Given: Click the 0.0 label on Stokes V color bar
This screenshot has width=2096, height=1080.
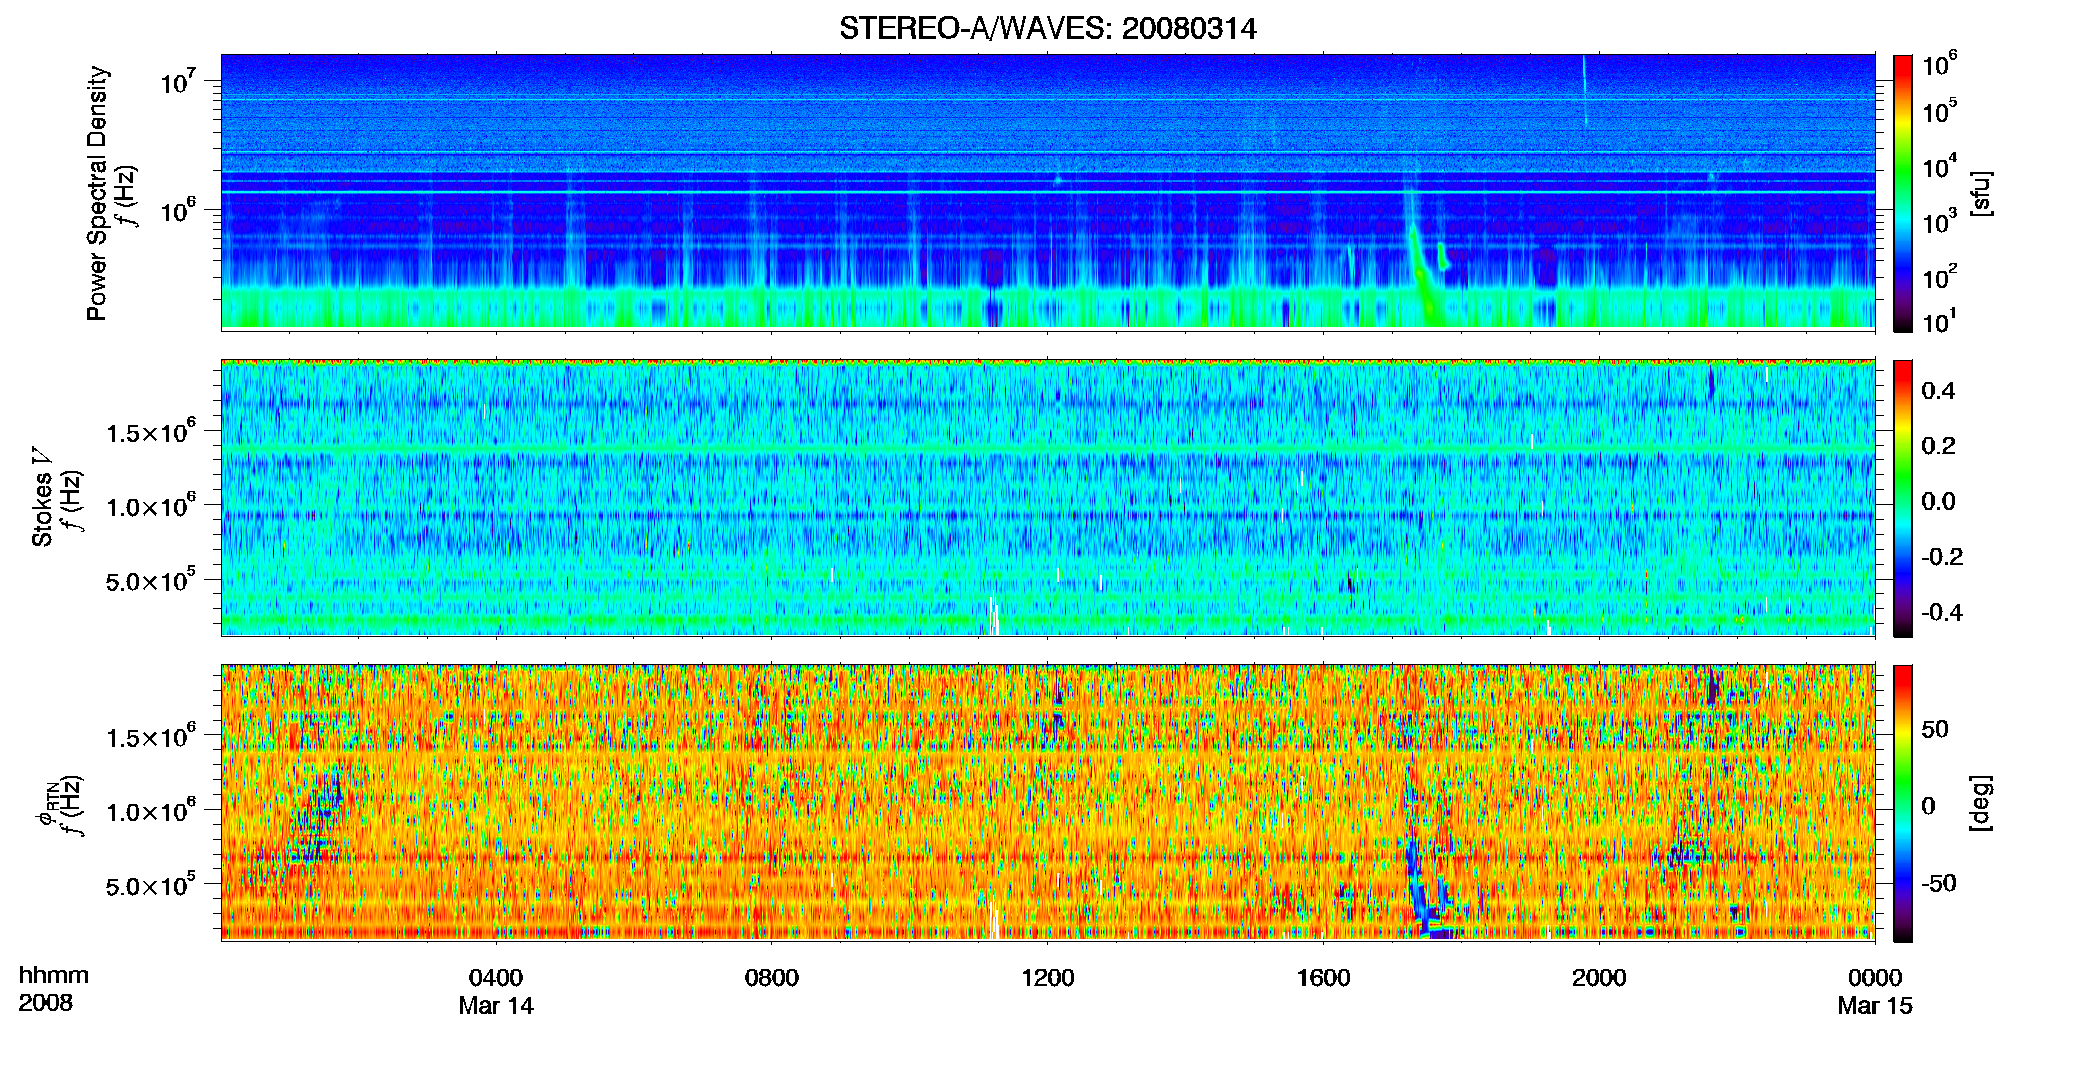Looking at the screenshot, I should (x=1939, y=501).
